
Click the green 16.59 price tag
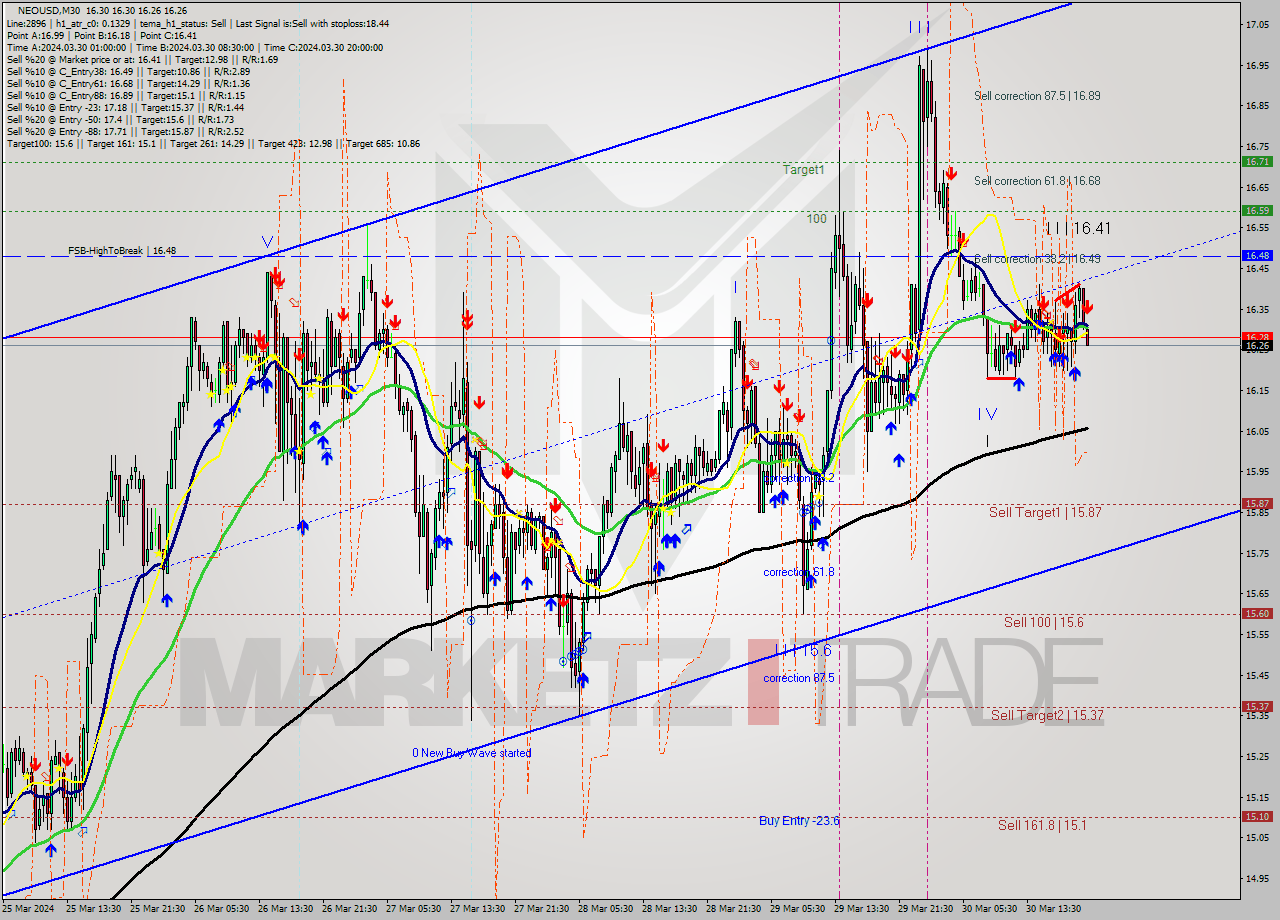tap(1257, 210)
